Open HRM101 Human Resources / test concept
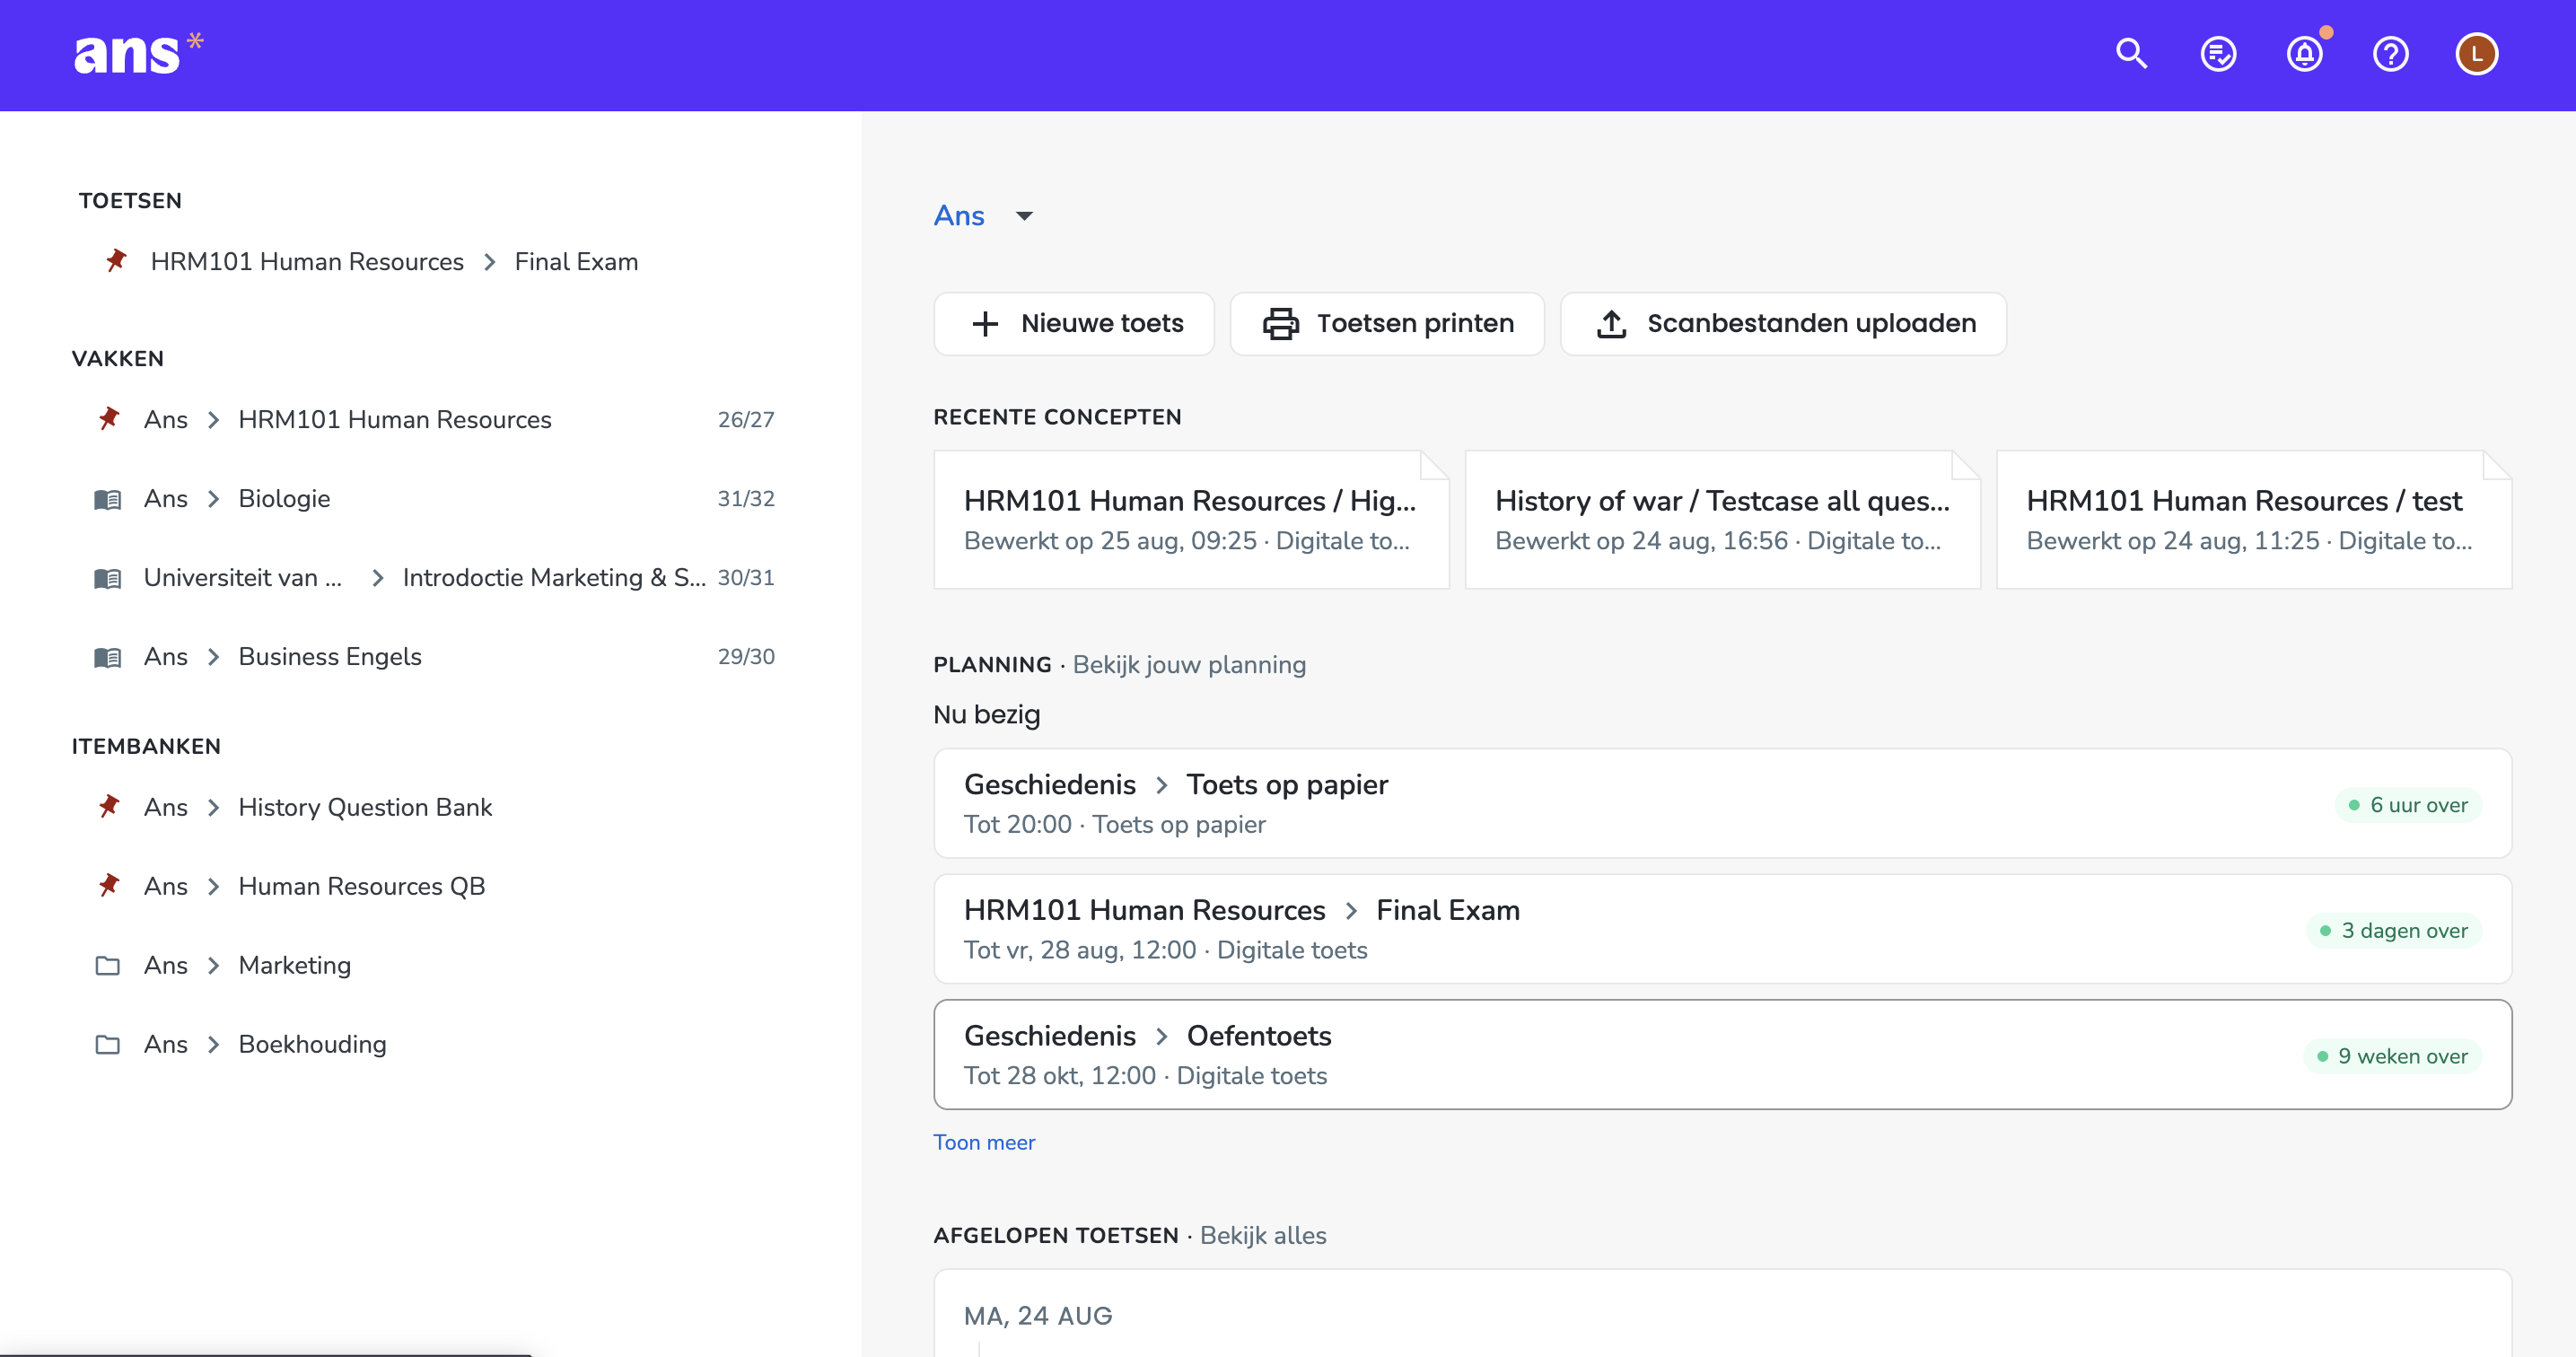This screenshot has width=2576, height=1357. coord(2254,520)
